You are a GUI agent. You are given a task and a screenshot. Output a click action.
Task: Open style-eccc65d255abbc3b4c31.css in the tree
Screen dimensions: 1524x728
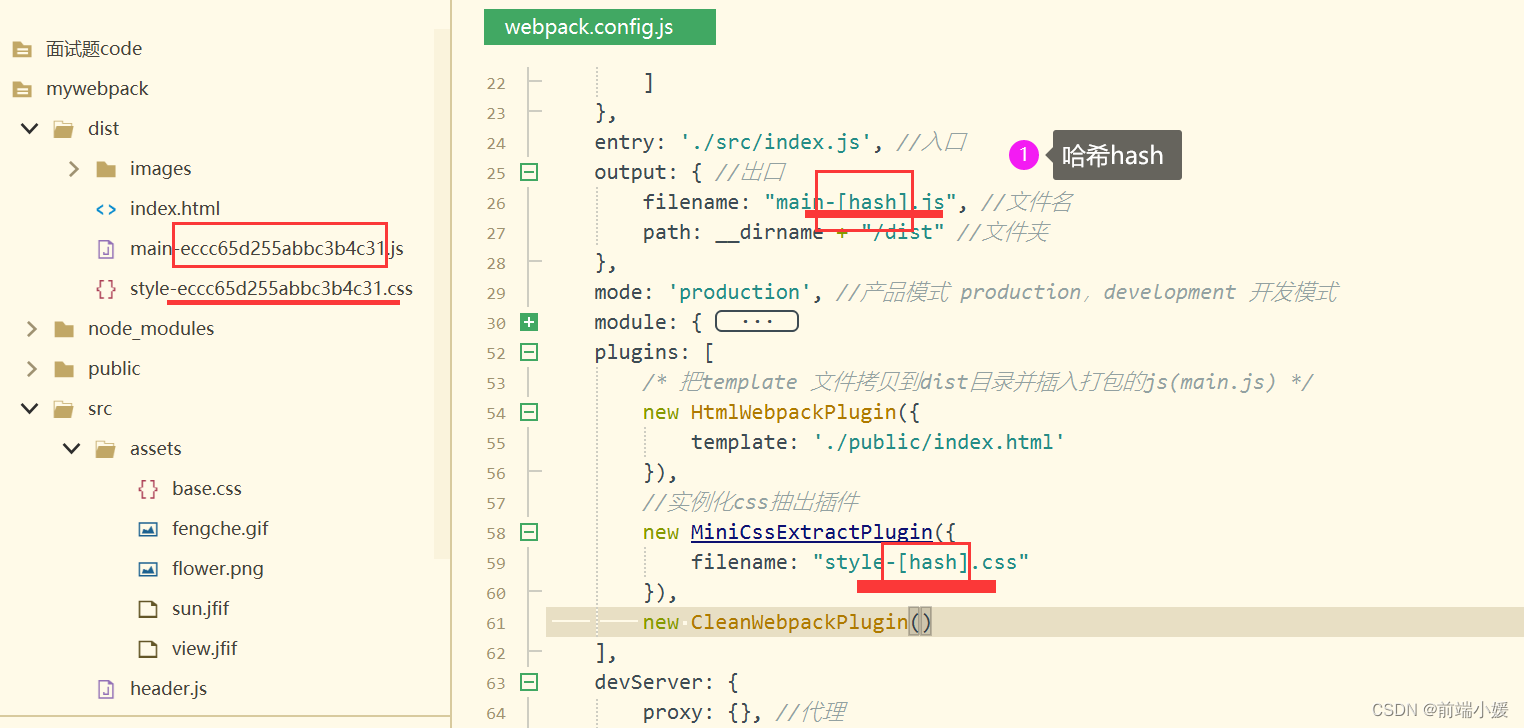click(271, 289)
